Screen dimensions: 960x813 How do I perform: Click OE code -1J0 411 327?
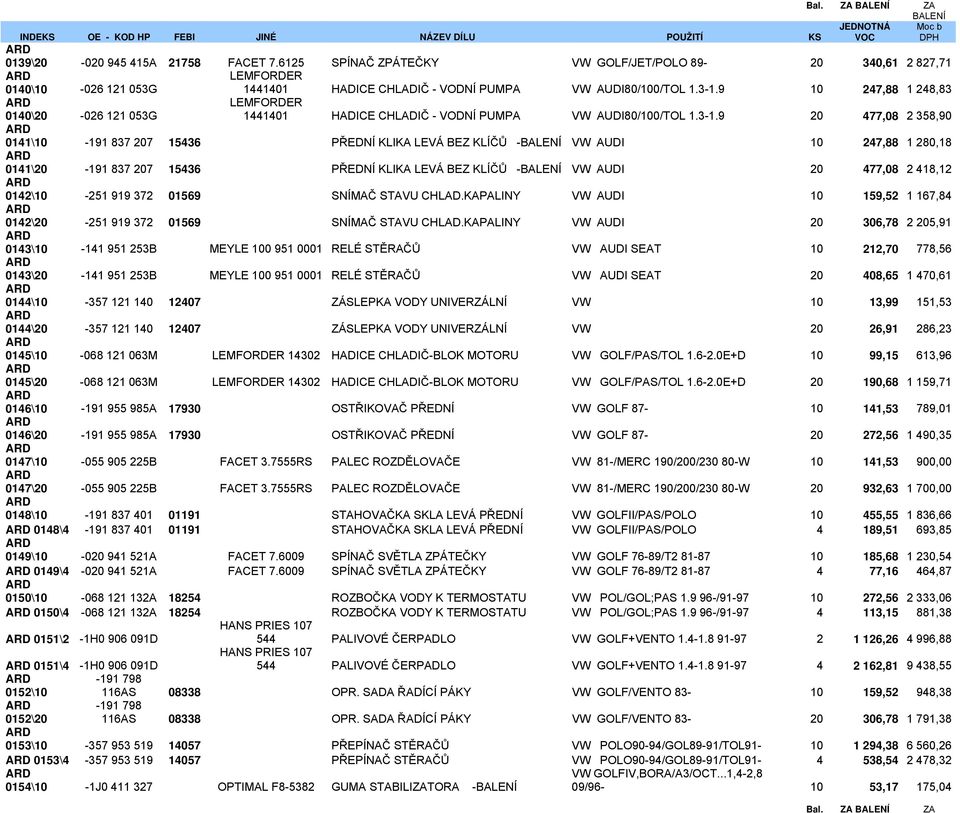118,787
